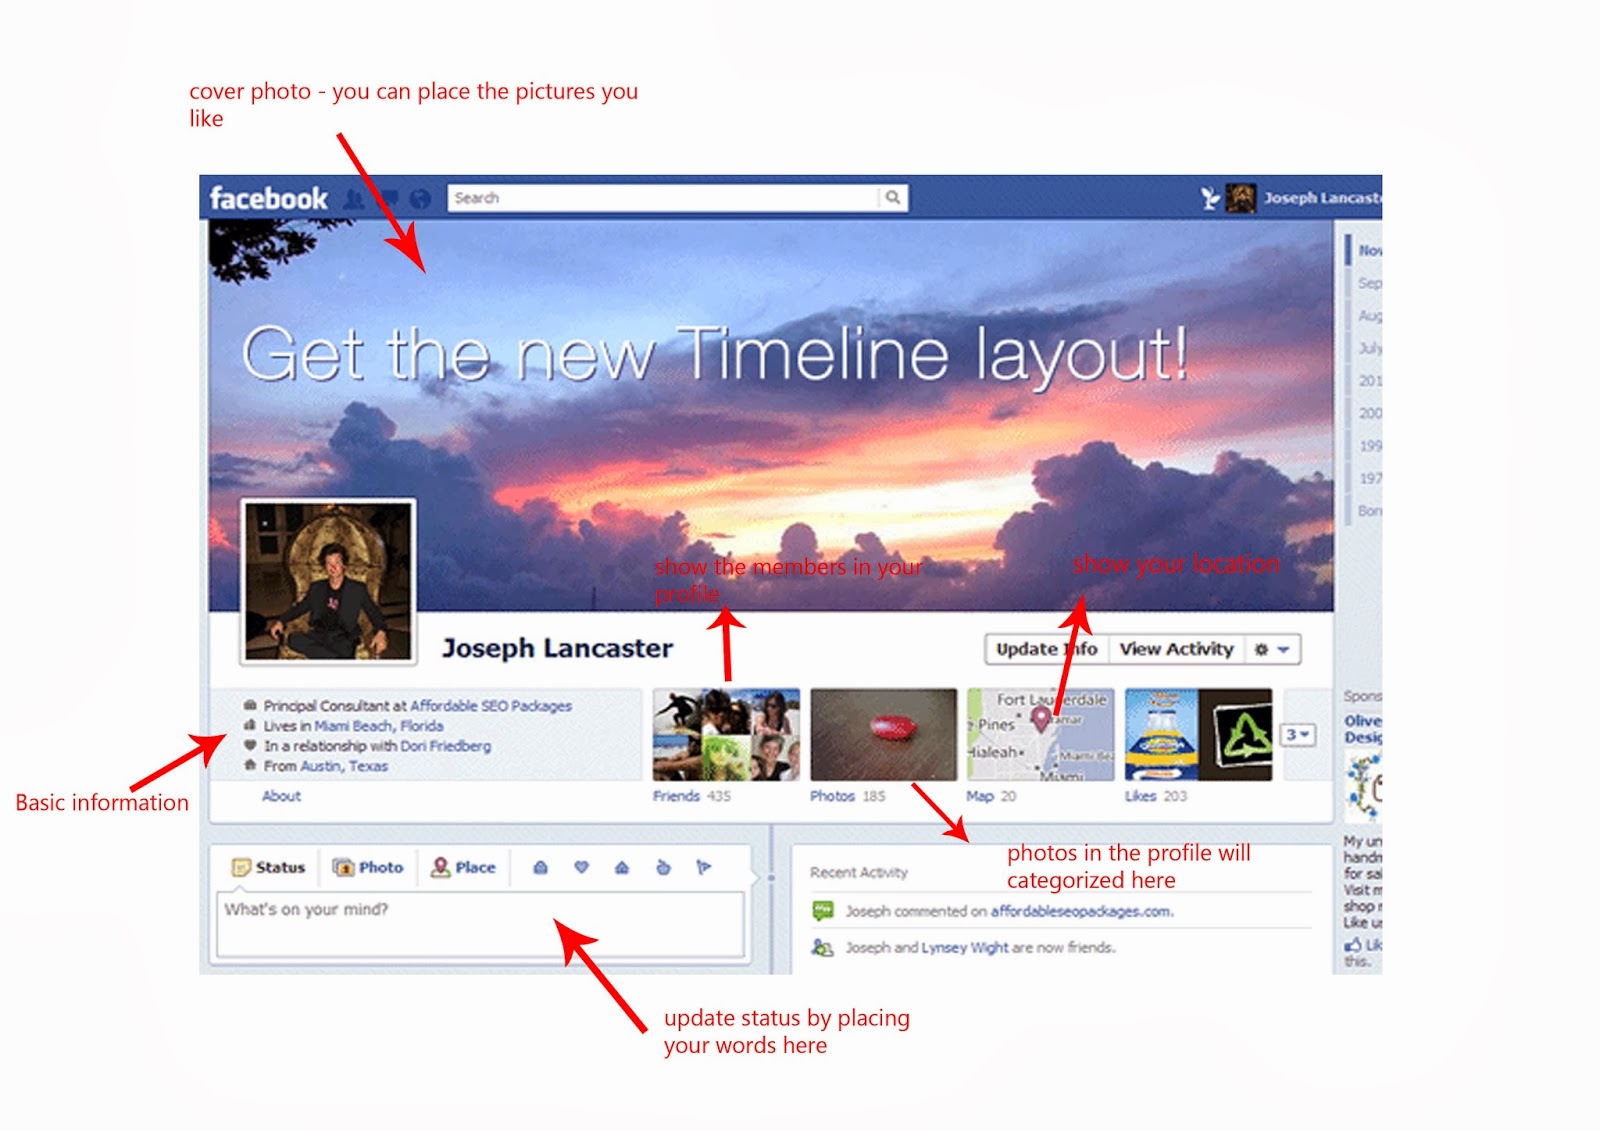This screenshot has width=1600, height=1131.
Task: Click the Like thumbs-up on ad
Action: pyautogui.click(x=1353, y=945)
